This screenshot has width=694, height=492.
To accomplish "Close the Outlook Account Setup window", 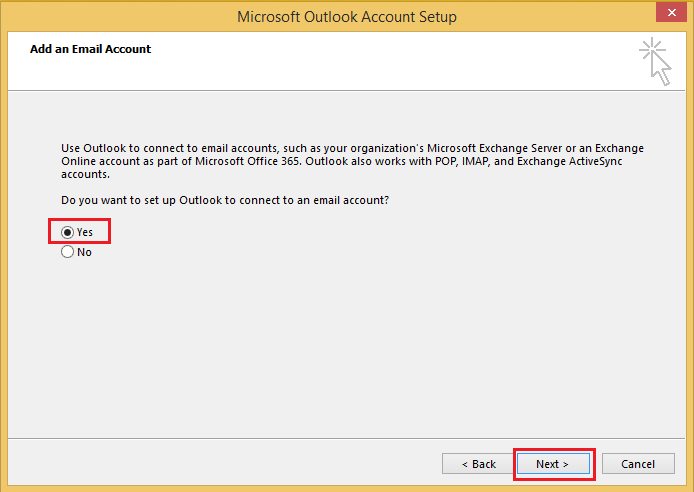I will pos(671,12).
